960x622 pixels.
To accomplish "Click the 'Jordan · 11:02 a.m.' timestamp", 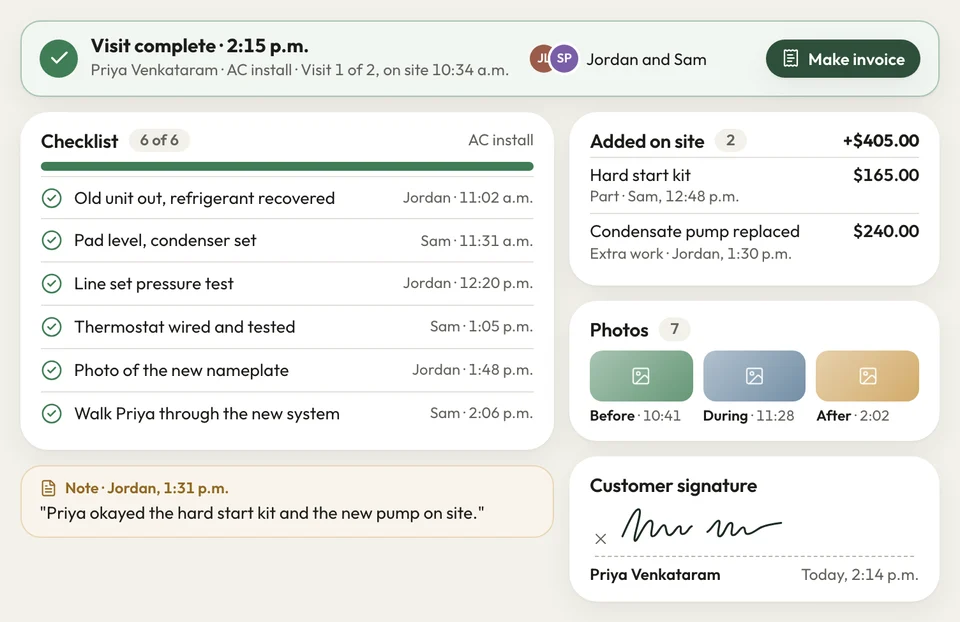I will click(x=468, y=198).
